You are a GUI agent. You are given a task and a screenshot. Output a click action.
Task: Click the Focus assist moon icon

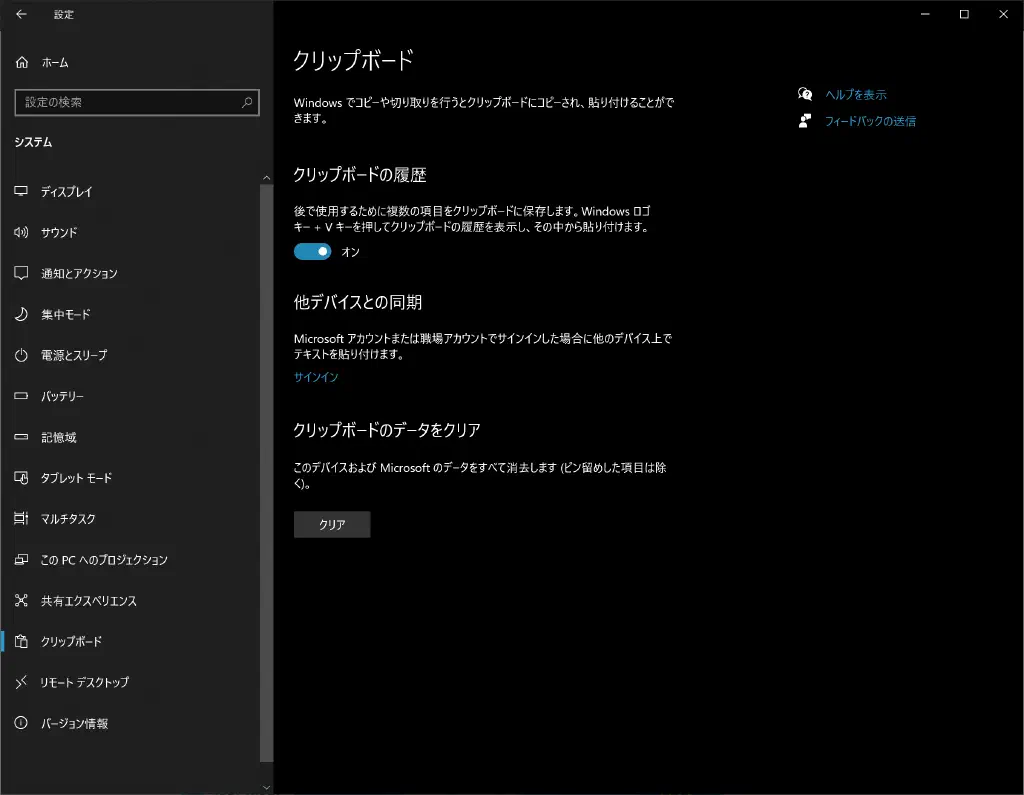[21, 314]
